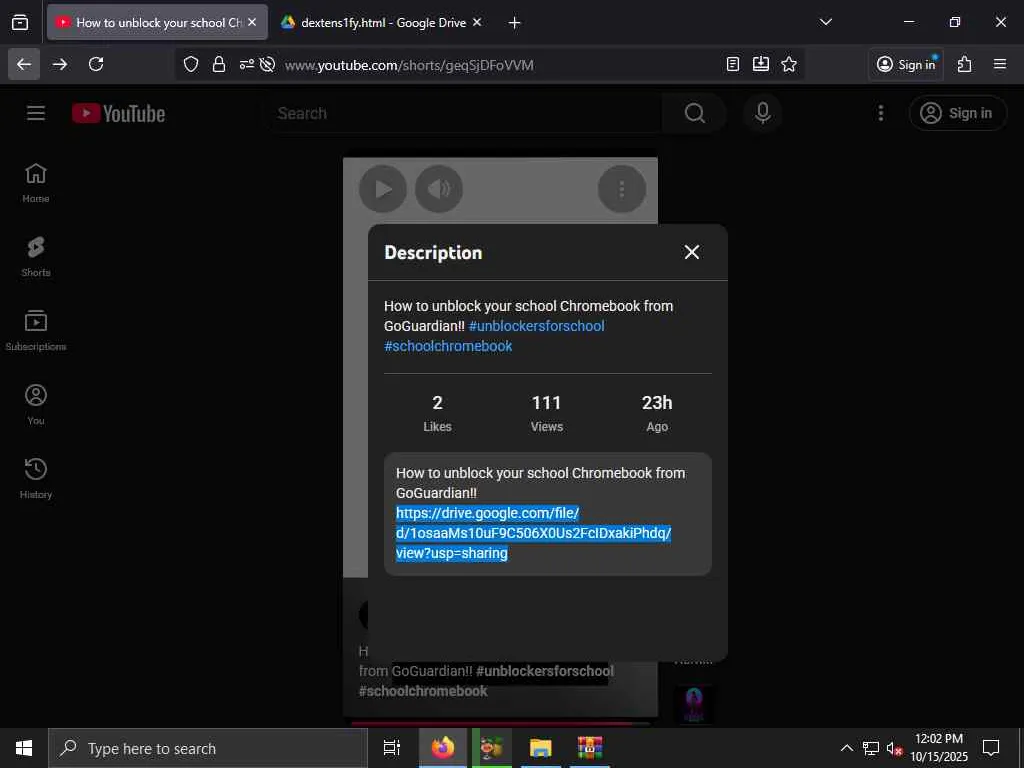This screenshot has height=768, width=1024.
Task: Open Shorts player more options button
Action: [x=622, y=189]
